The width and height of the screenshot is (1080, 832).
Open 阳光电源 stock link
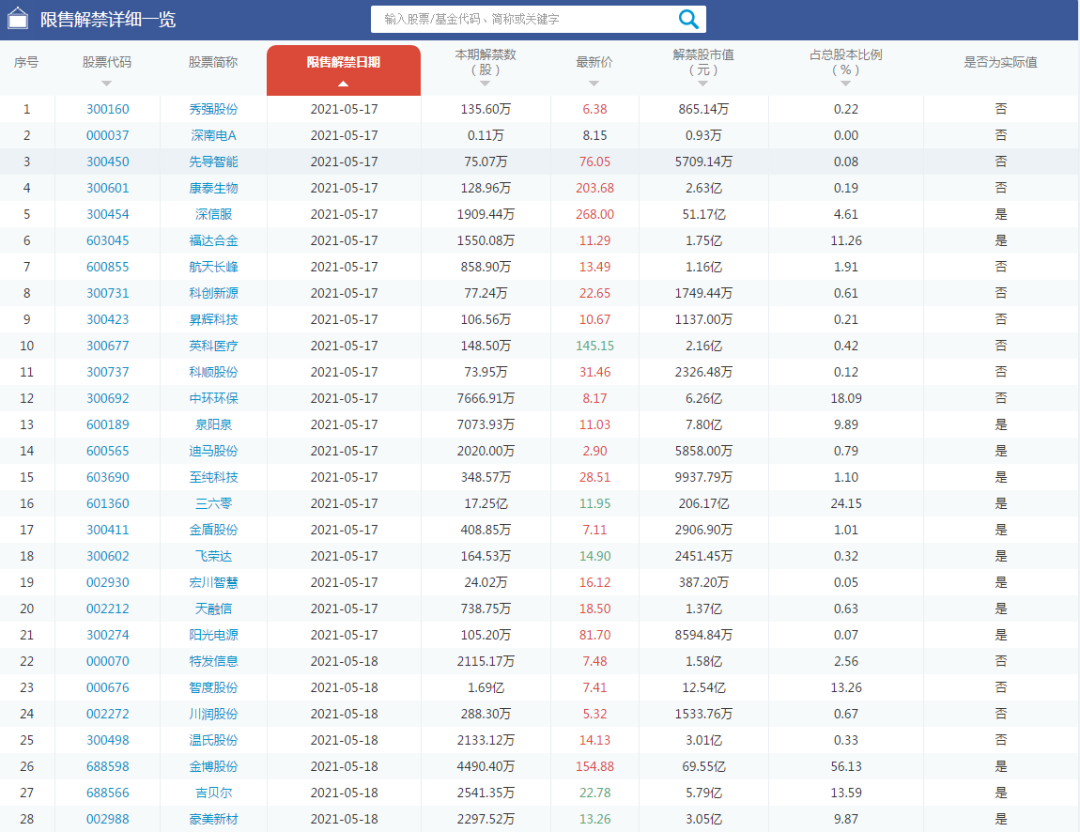tap(214, 634)
